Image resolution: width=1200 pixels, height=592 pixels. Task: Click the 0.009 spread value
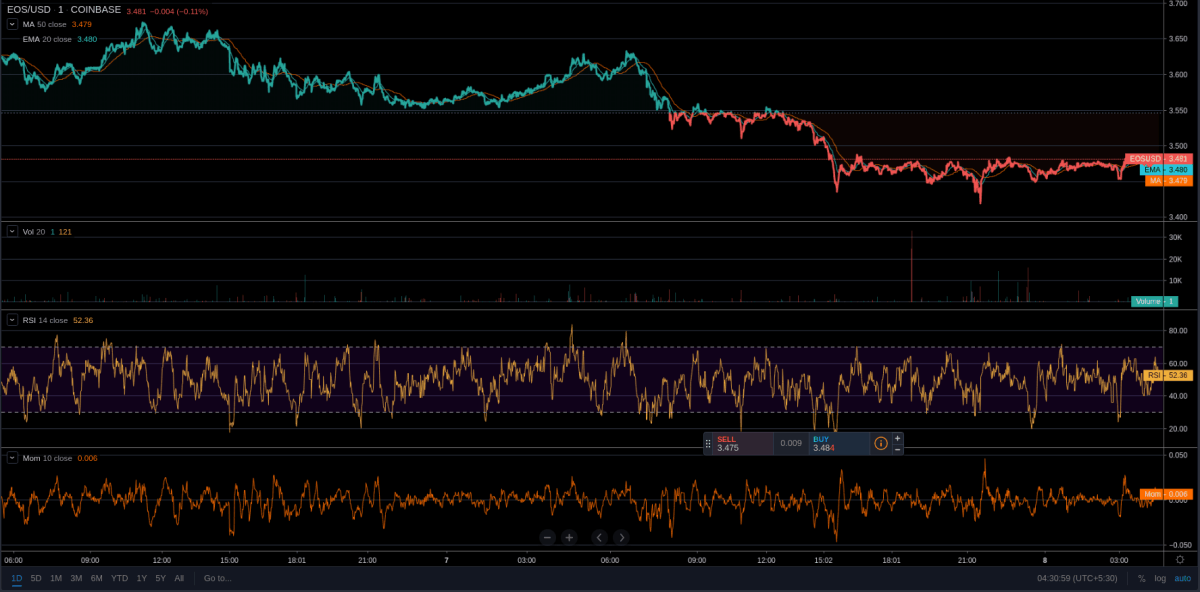[791, 444]
